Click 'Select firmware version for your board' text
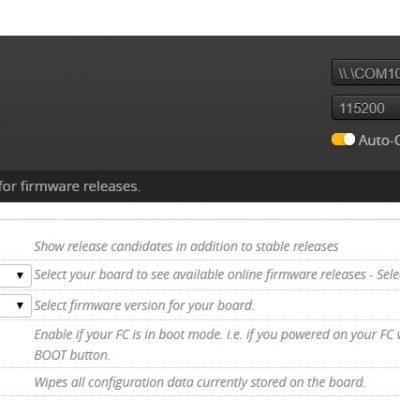Viewport: 400px width, 400px height. [144, 305]
